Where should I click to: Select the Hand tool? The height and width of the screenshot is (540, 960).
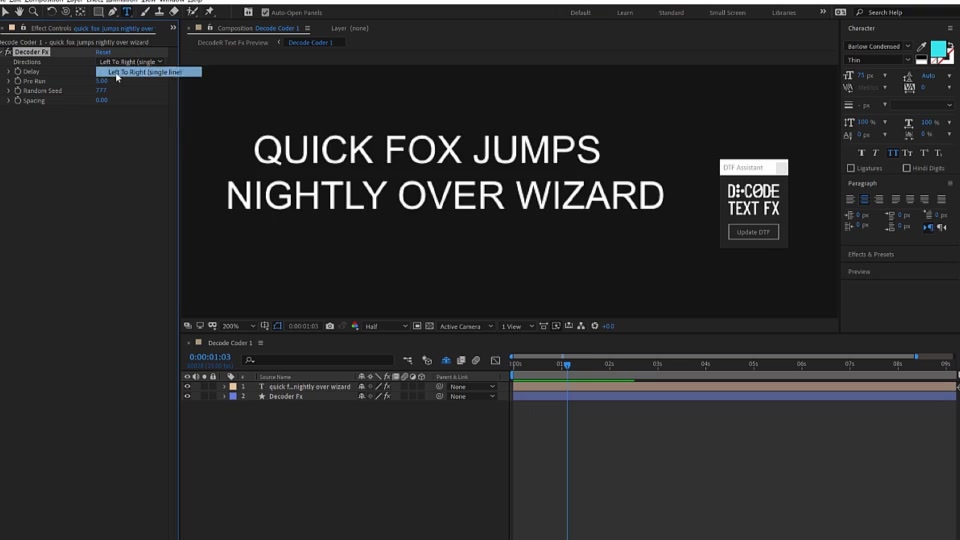(19, 12)
